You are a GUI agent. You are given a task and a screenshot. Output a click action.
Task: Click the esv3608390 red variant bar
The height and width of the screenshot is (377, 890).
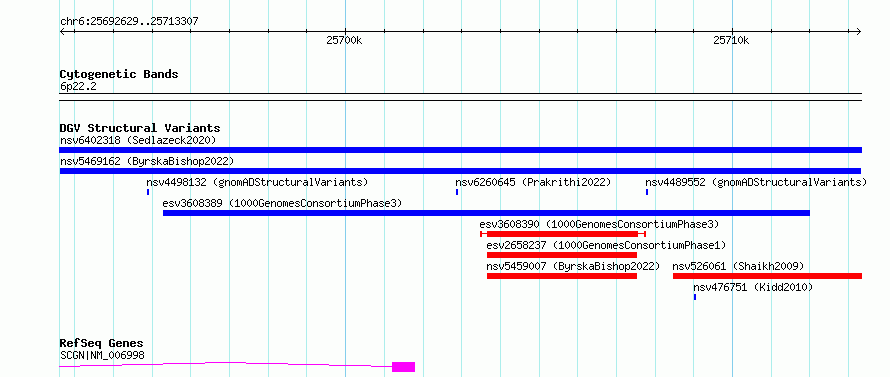562,234
